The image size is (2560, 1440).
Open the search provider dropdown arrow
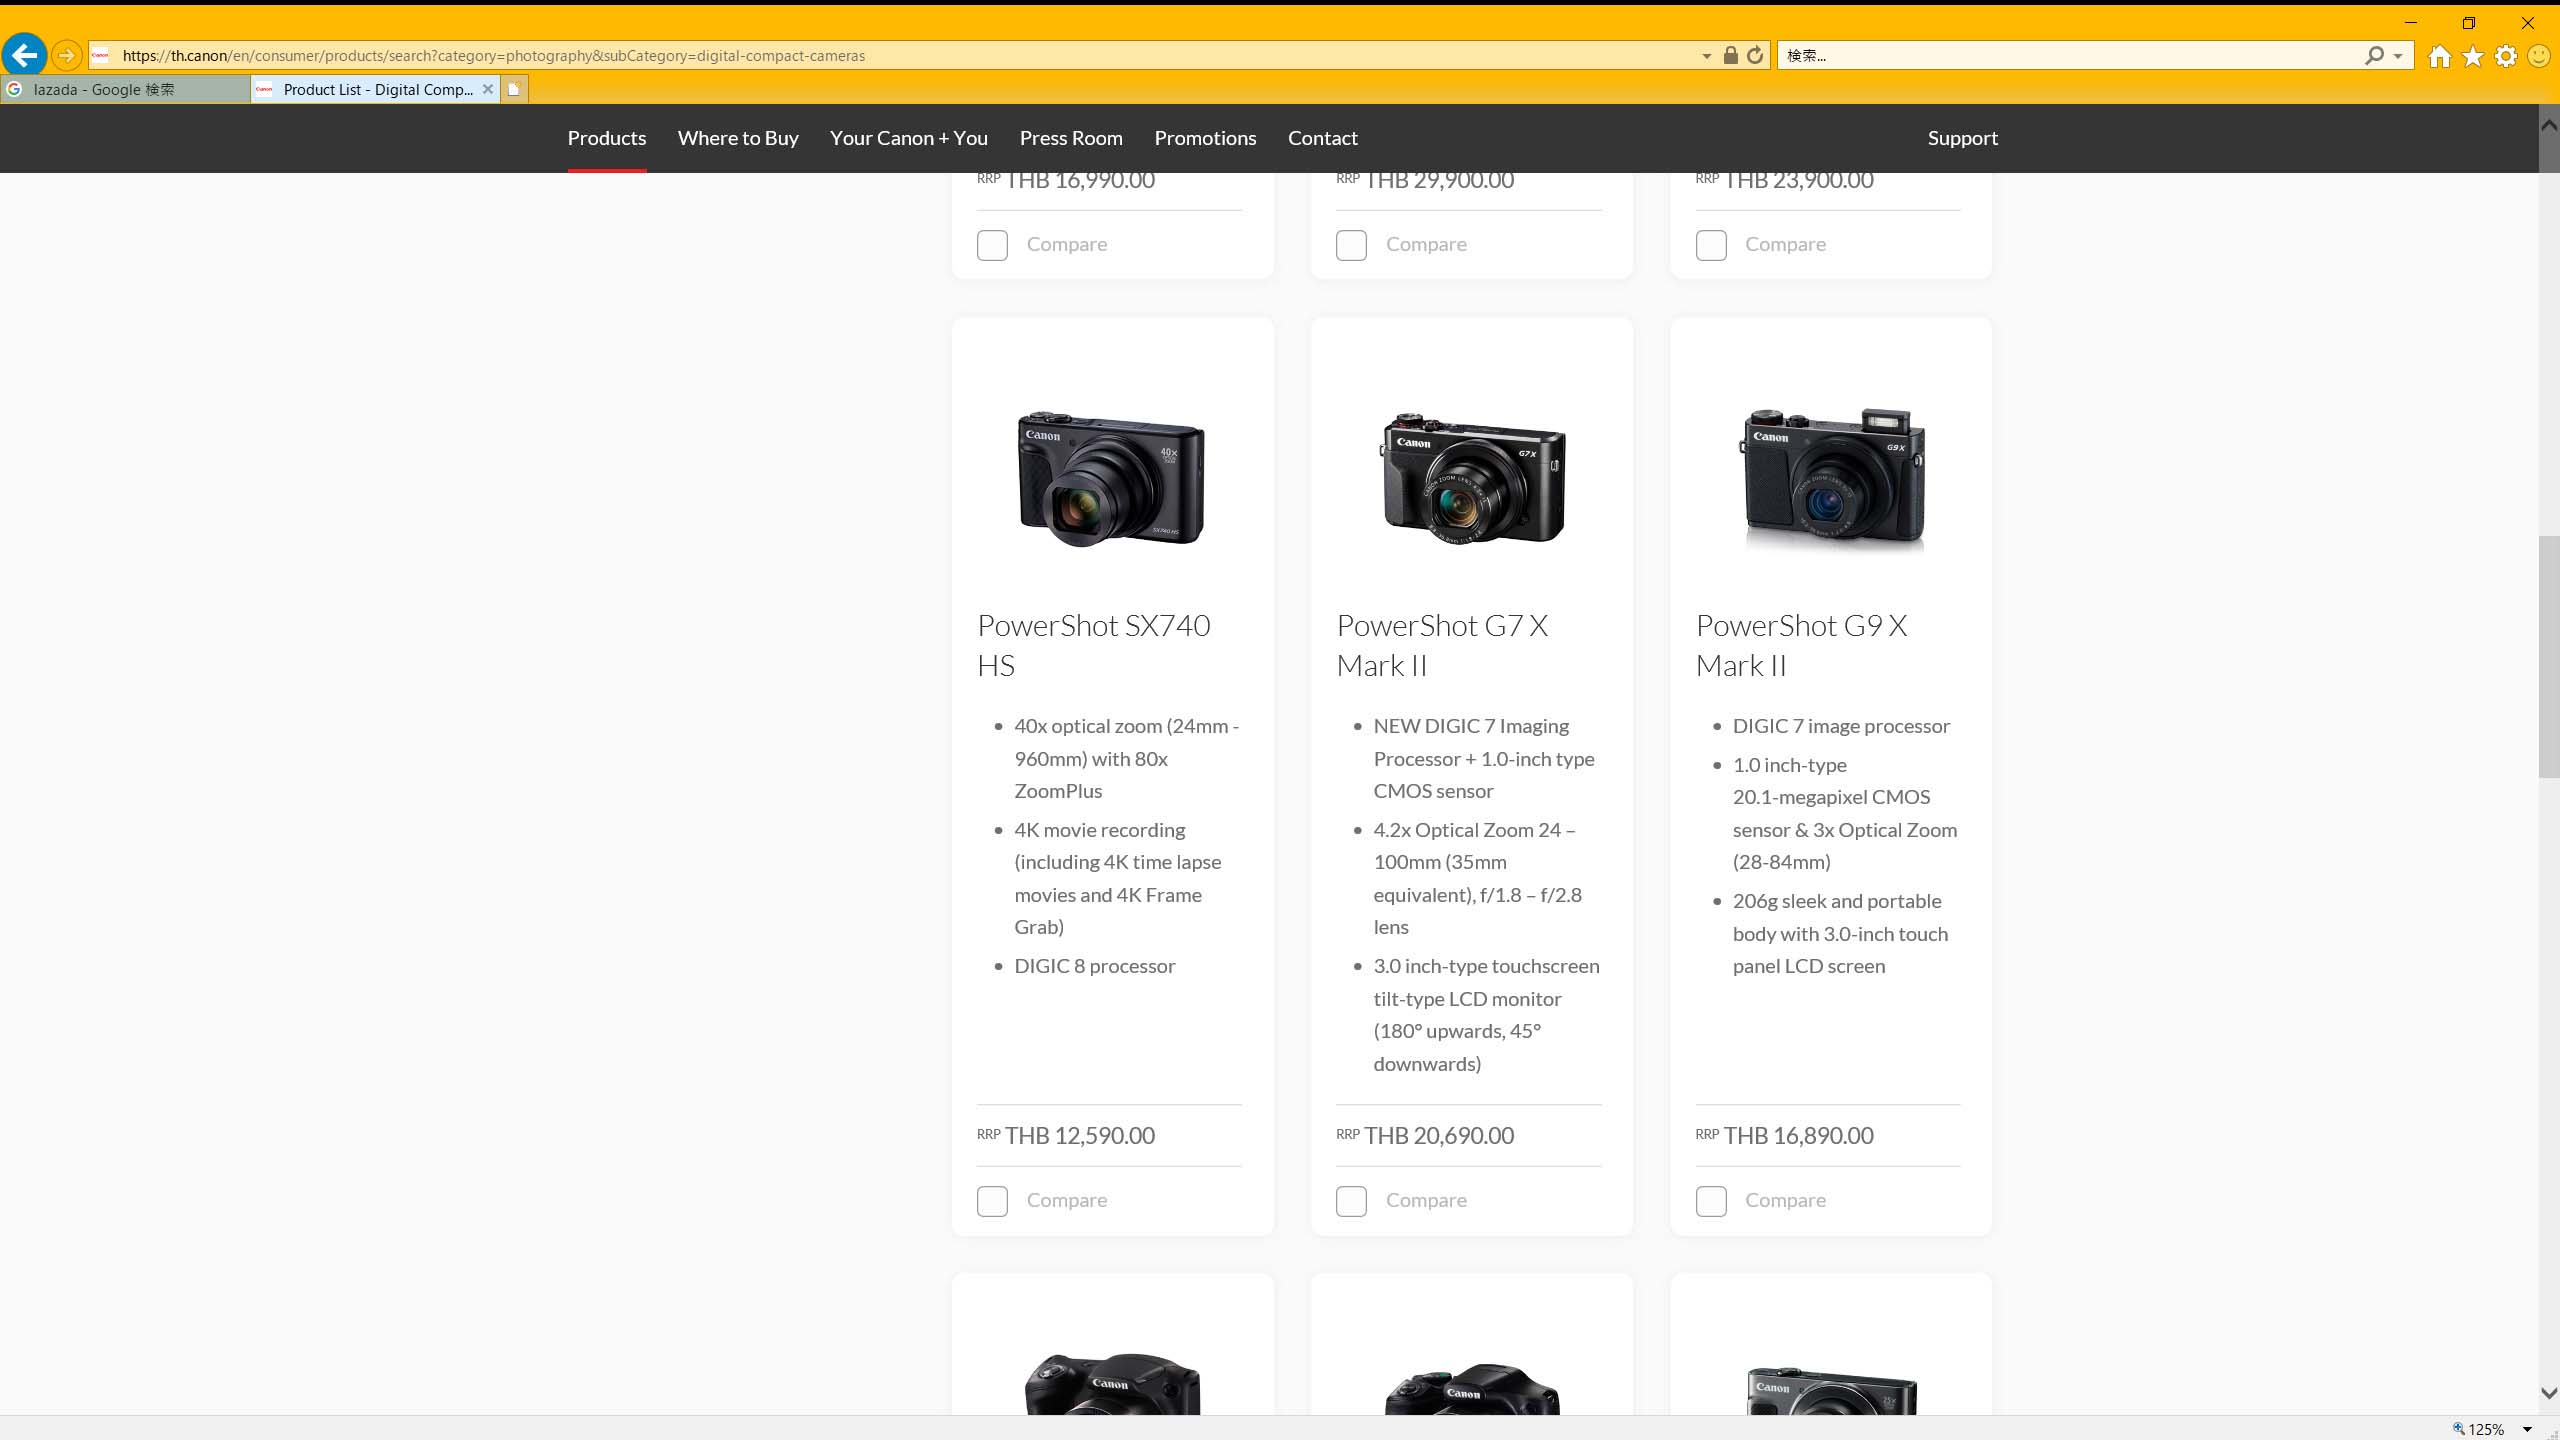click(2398, 56)
